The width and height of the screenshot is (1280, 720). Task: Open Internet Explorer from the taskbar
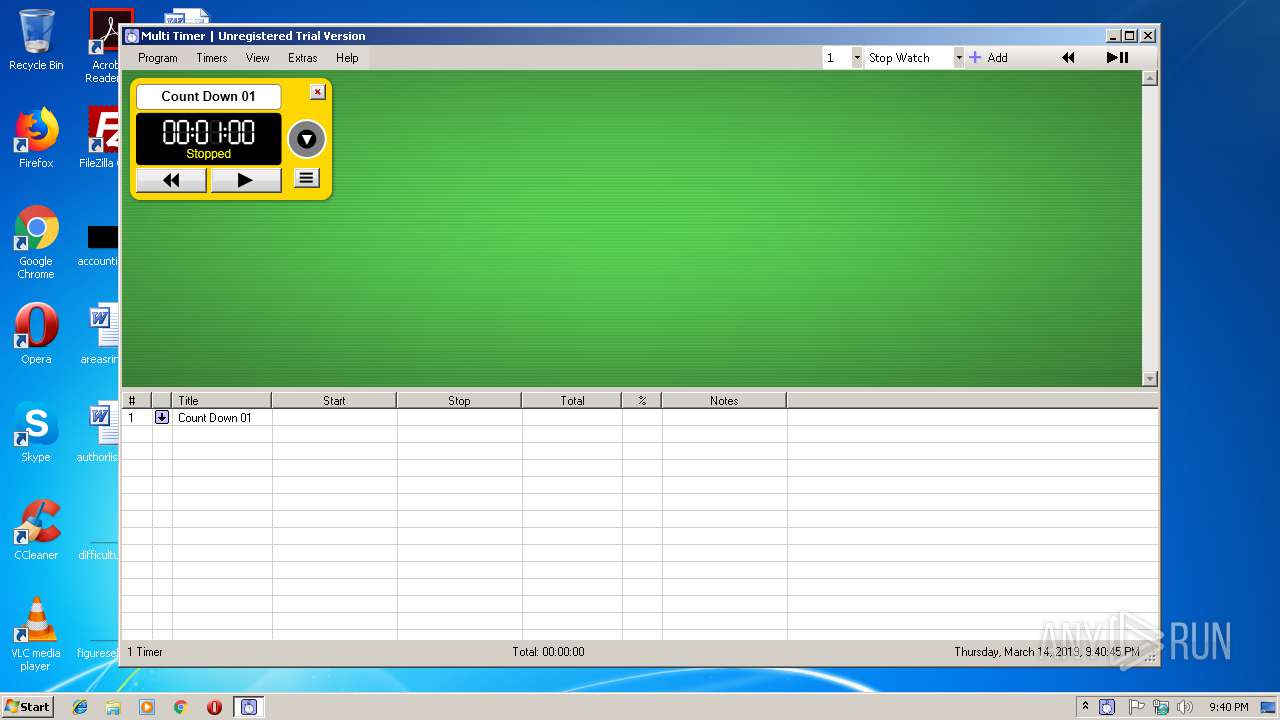(80, 707)
